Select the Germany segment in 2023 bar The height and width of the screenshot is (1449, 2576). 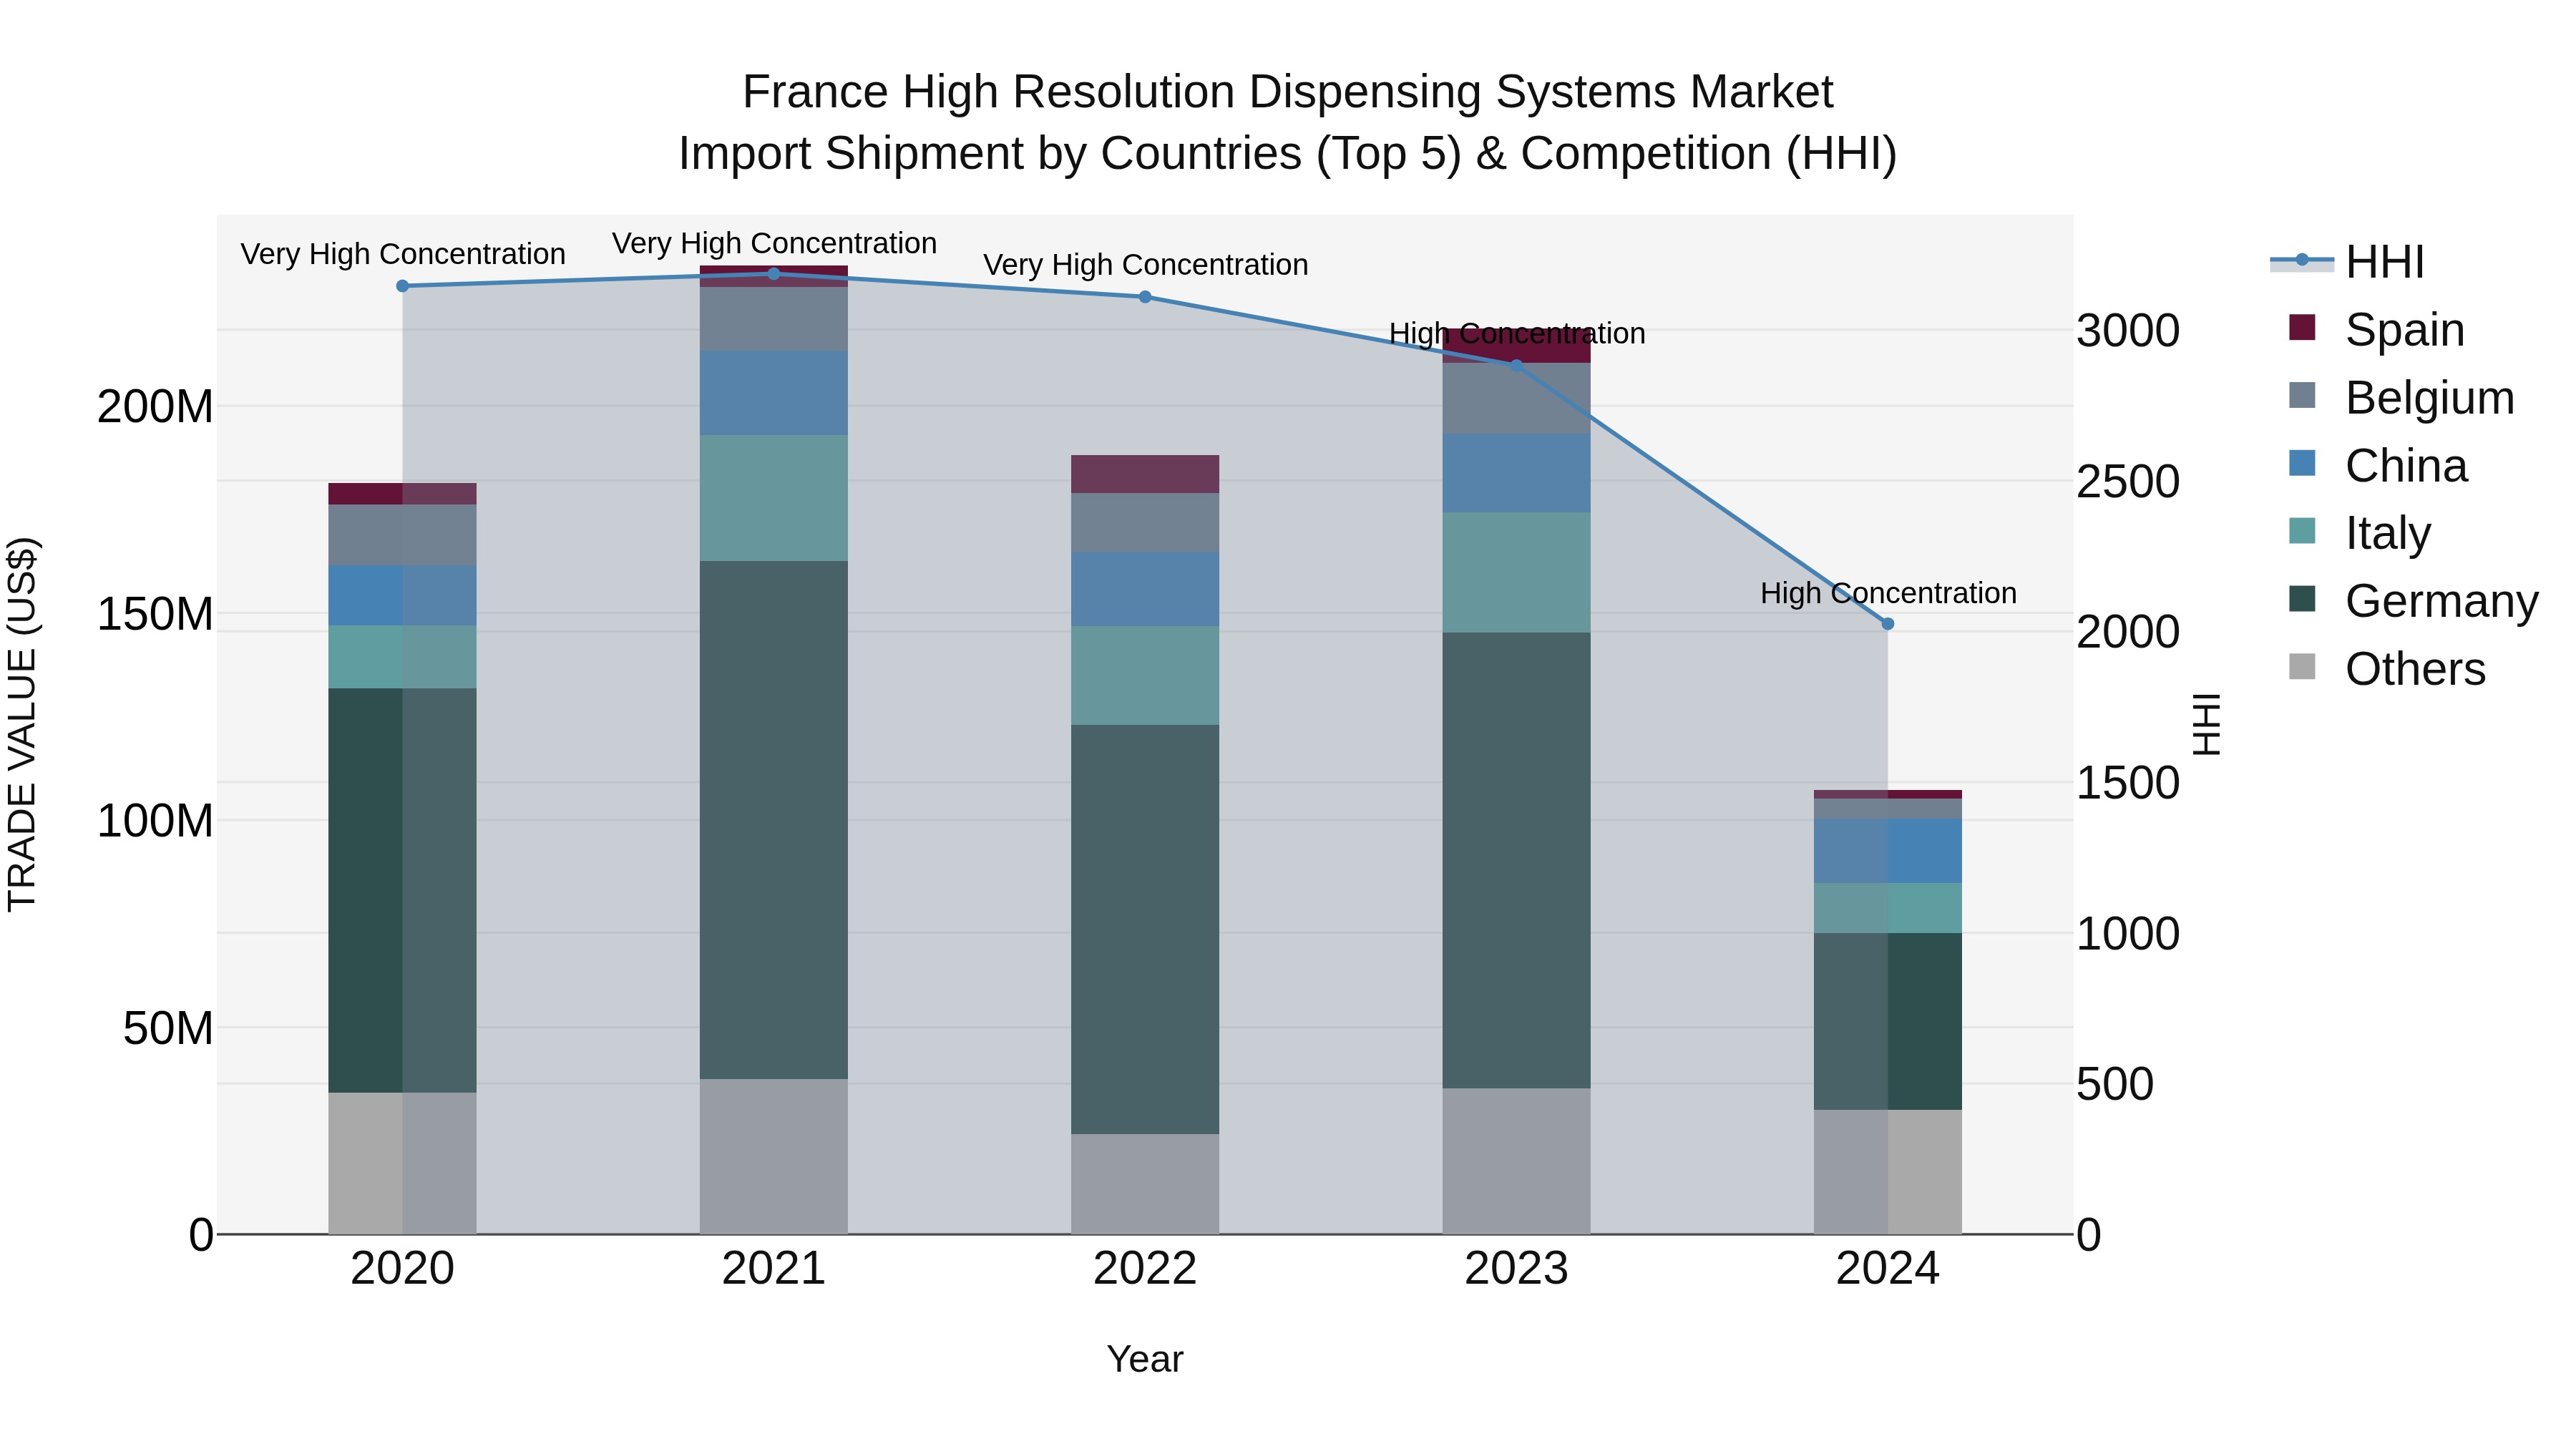[x=1517, y=861]
